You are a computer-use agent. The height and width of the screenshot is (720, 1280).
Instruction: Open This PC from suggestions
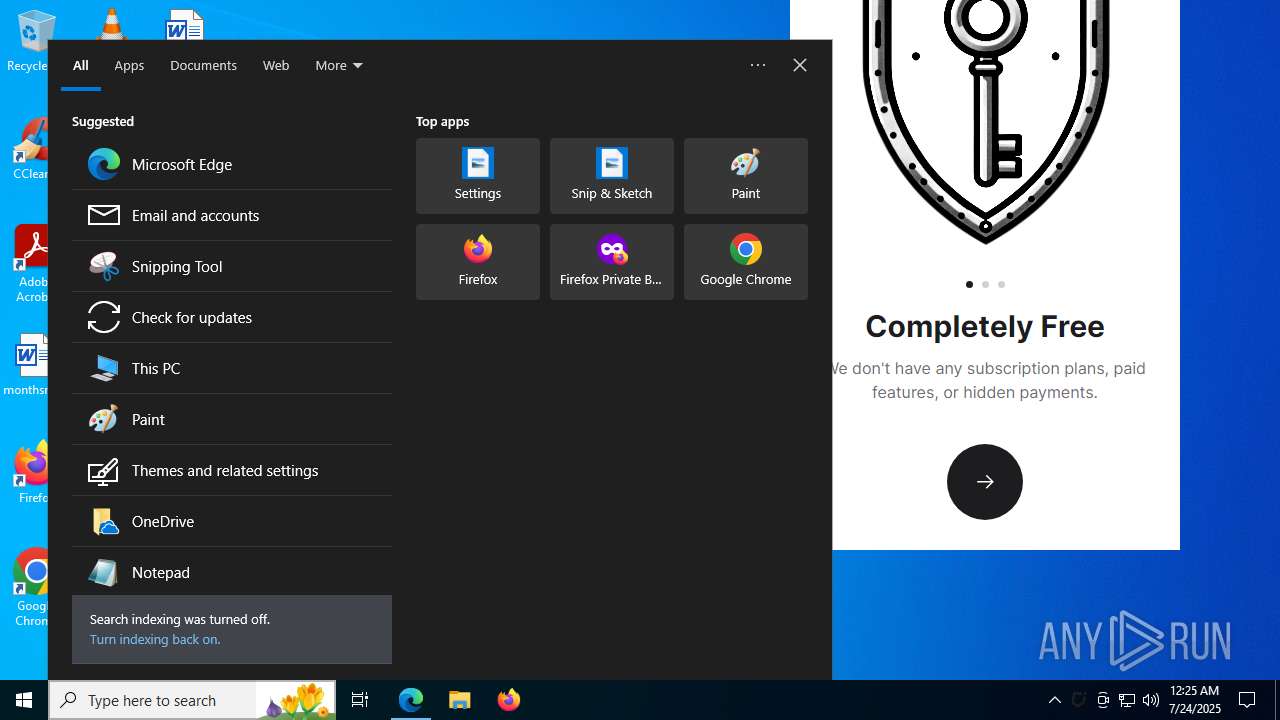pos(232,368)
